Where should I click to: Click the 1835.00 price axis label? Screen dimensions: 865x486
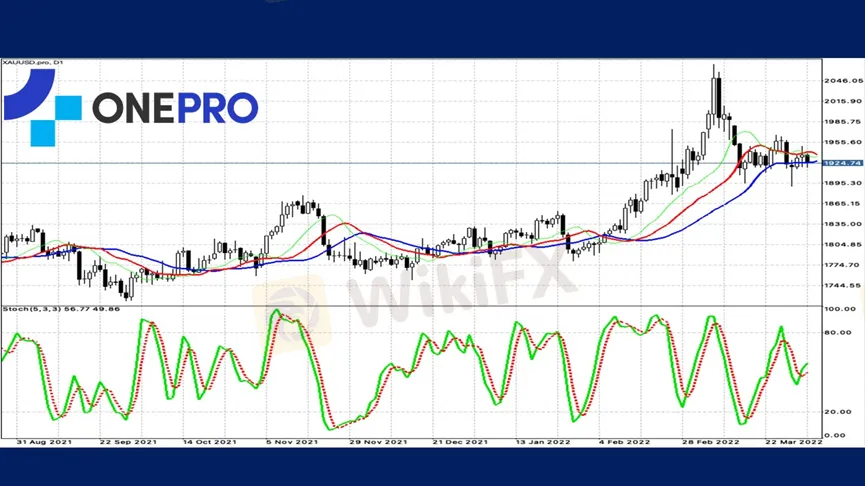pos(842,224)
